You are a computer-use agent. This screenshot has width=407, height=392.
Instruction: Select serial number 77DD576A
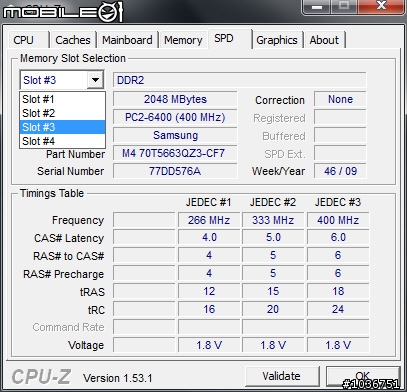(x=175, y=171)
